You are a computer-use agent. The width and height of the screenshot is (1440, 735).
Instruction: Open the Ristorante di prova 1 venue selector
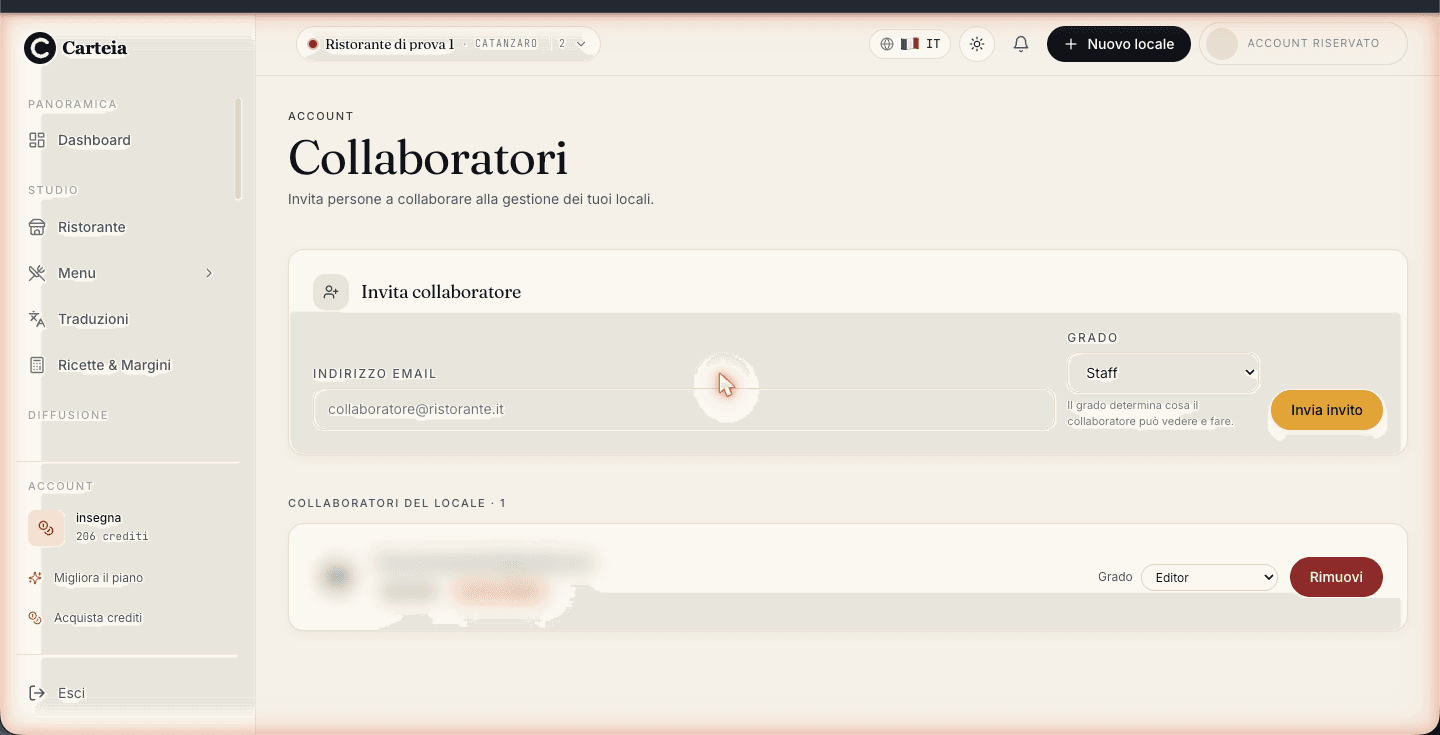[x=448, y=44]
